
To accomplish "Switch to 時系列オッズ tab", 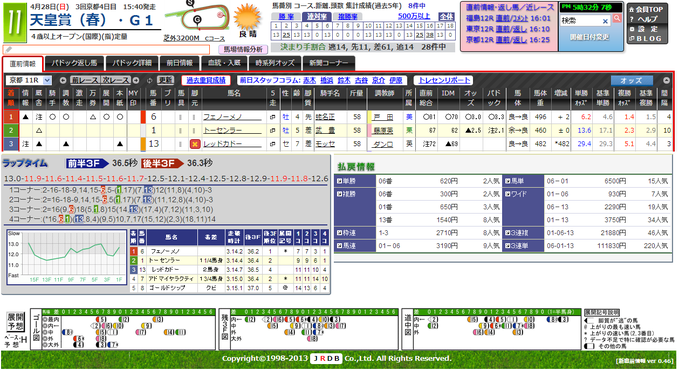I will point(275,63).
